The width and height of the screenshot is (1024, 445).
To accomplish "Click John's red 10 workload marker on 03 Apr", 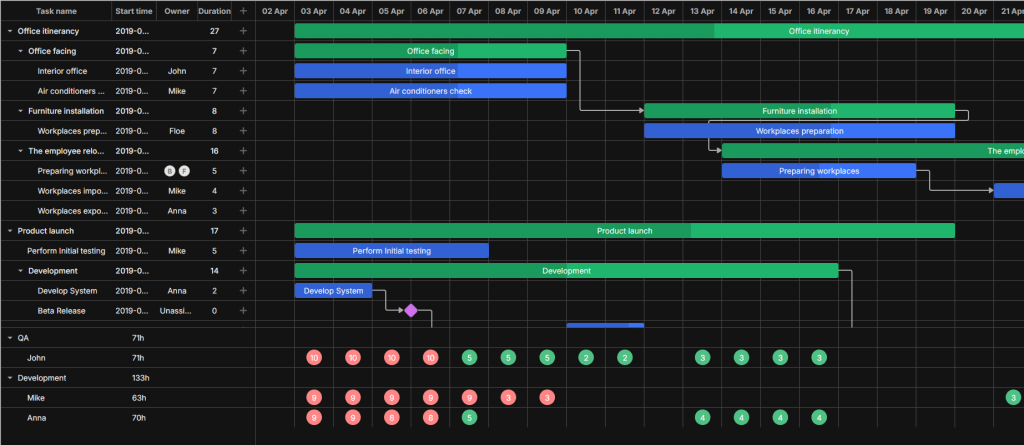I will pos(314,357).
